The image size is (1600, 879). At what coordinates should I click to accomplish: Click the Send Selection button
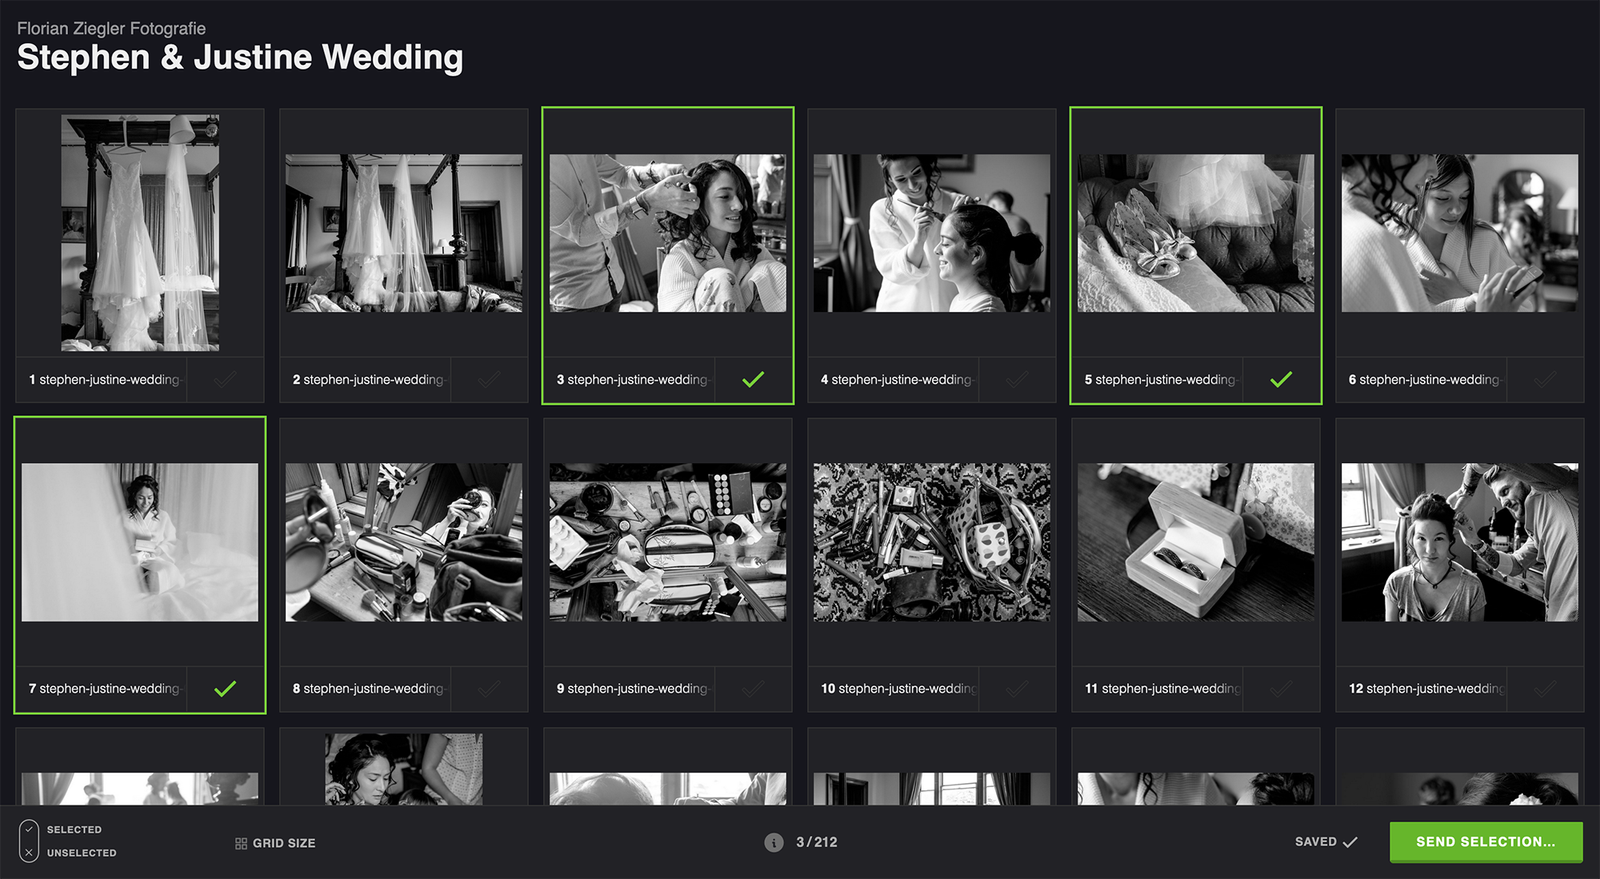(1485, 842)
